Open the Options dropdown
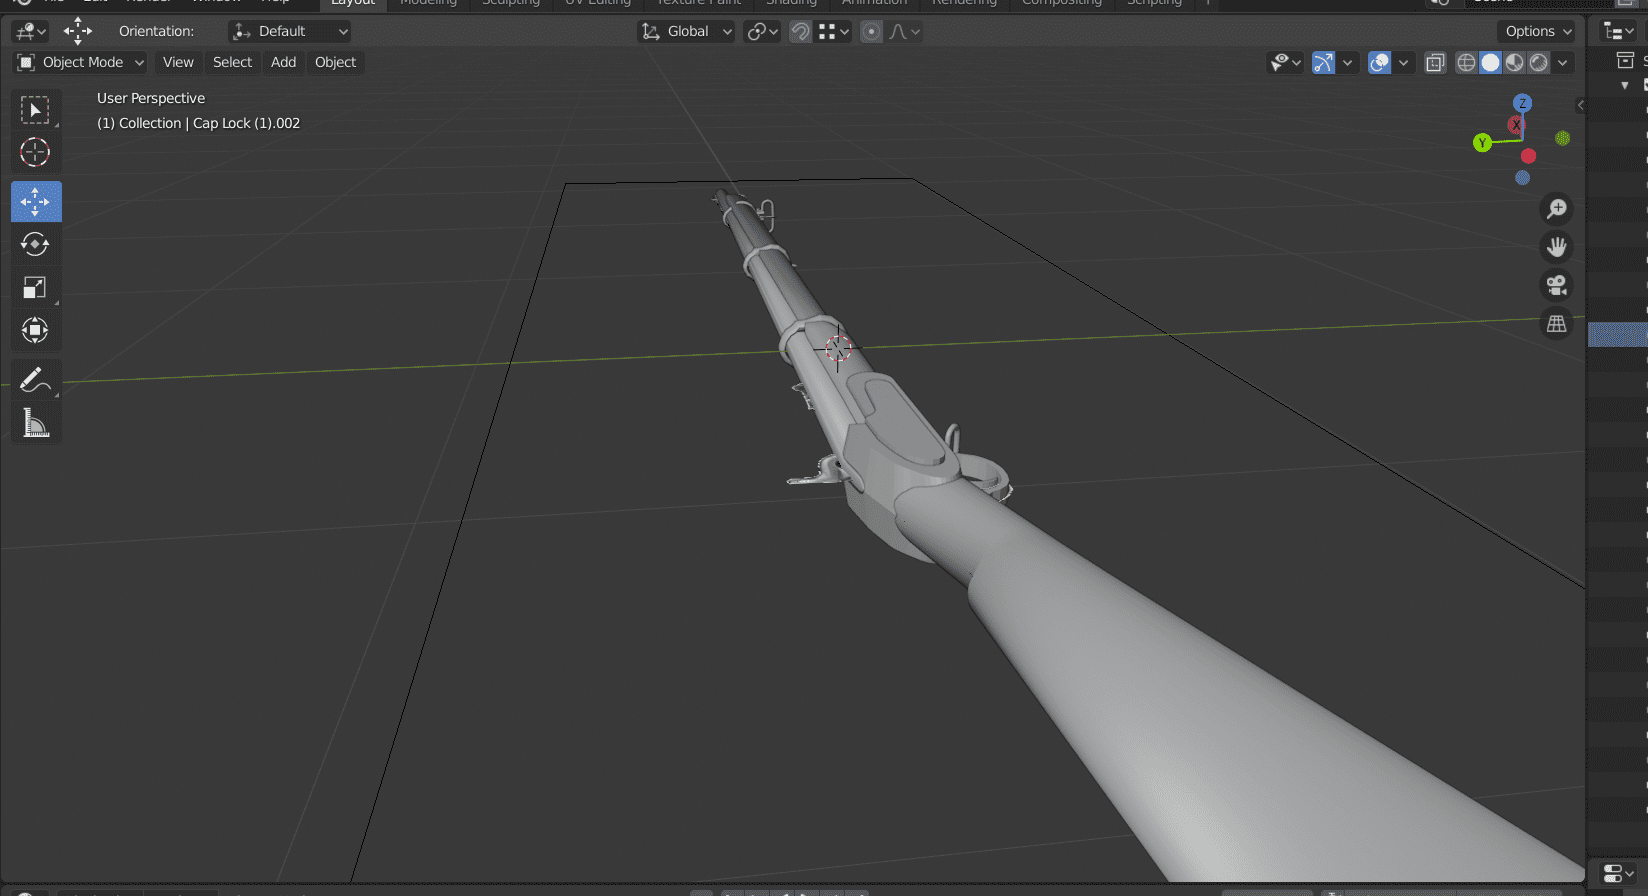The image size is (1648, 896). 1537,32
